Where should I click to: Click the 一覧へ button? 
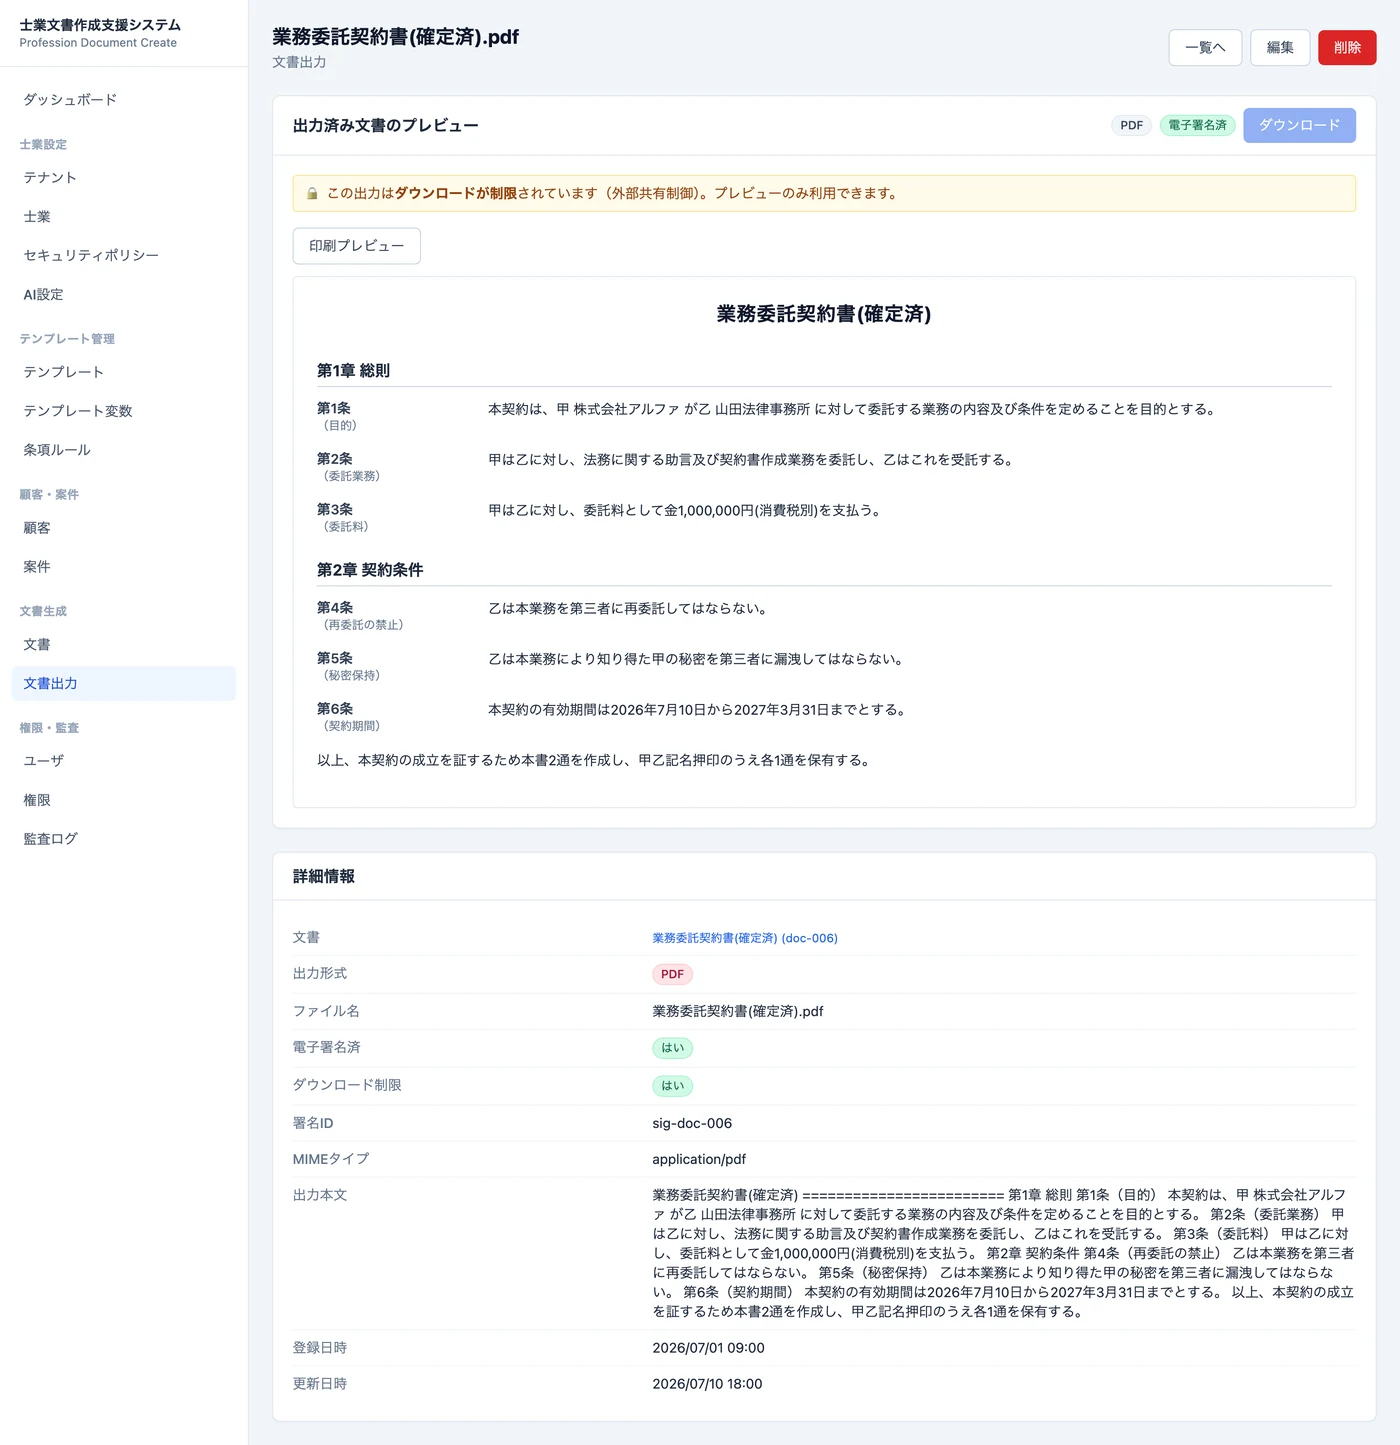tap(1205, 48)
